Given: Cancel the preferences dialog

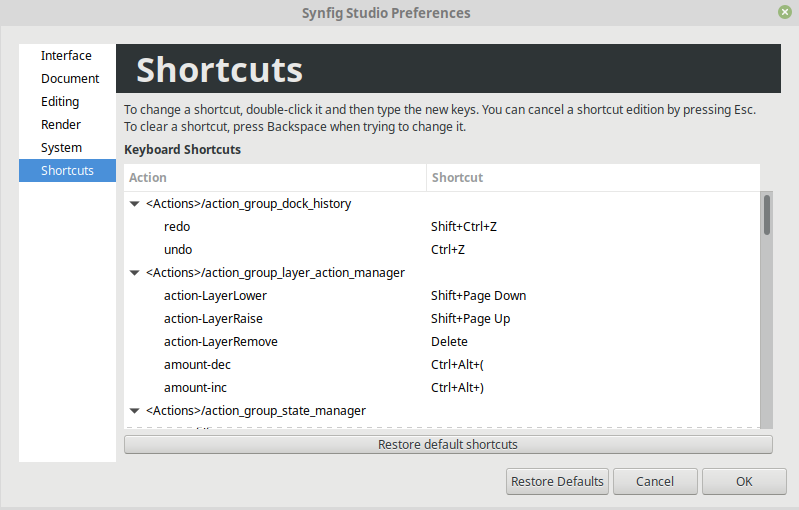Looking at the screenshot, I should [655, 481].
